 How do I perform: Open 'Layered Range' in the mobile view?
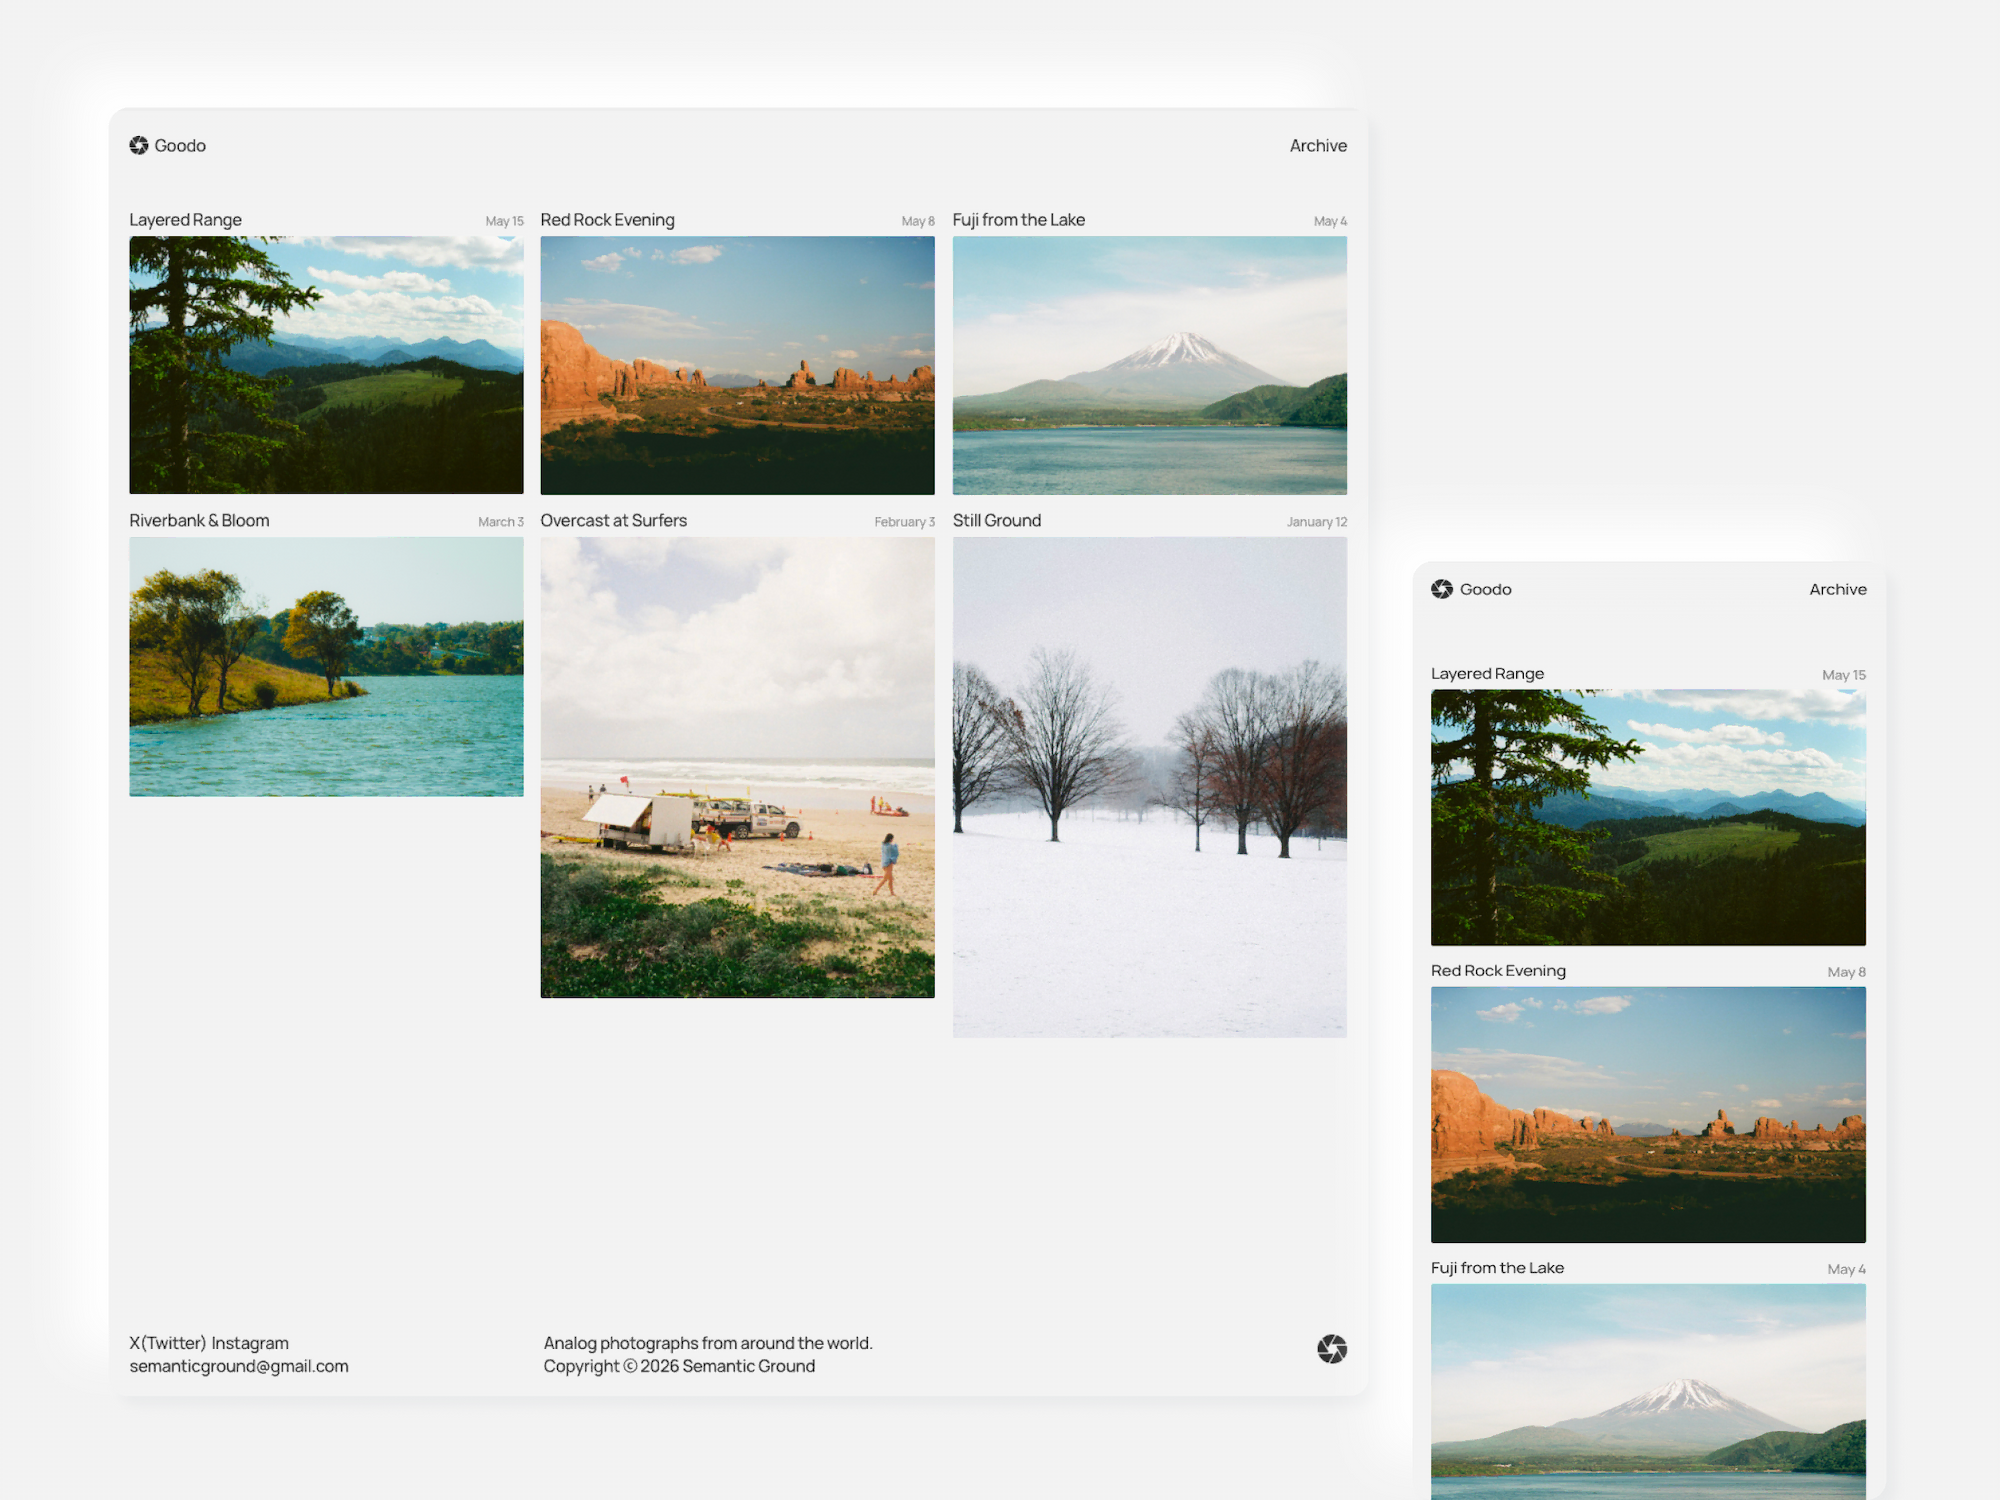coord(1648,816)
